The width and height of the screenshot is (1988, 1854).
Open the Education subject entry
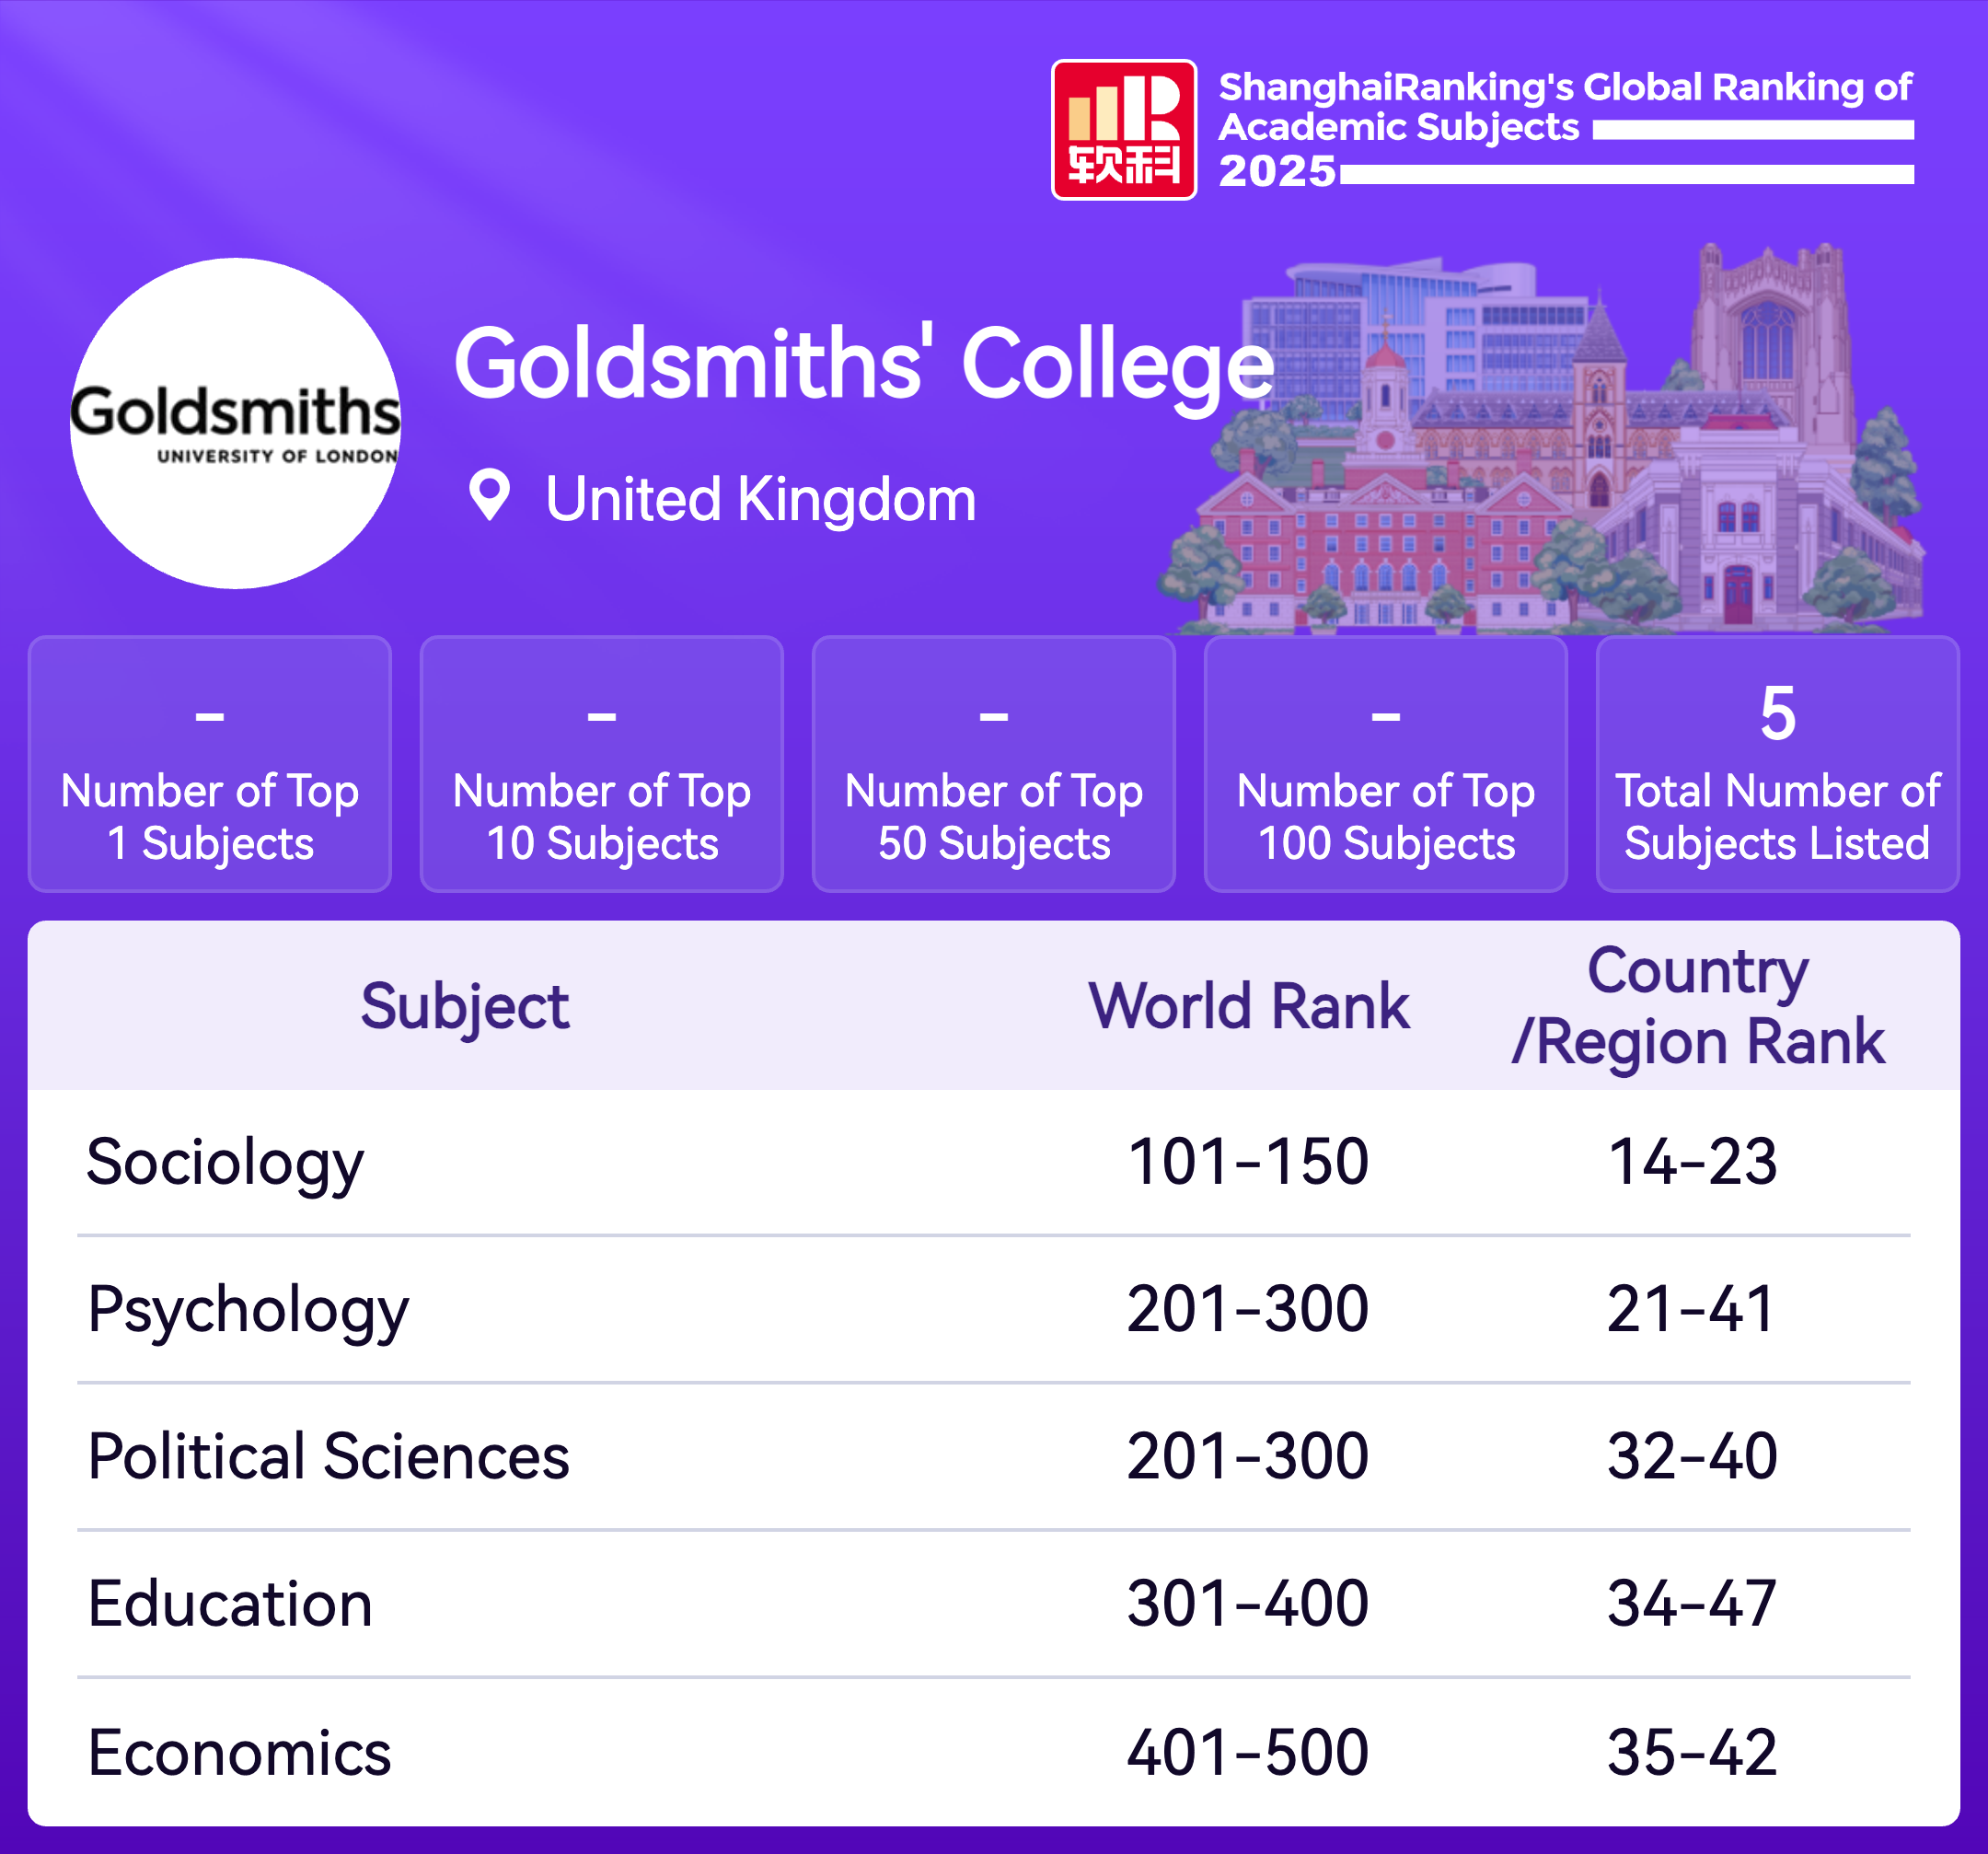pyautogui.click(x=230, y=1604)
